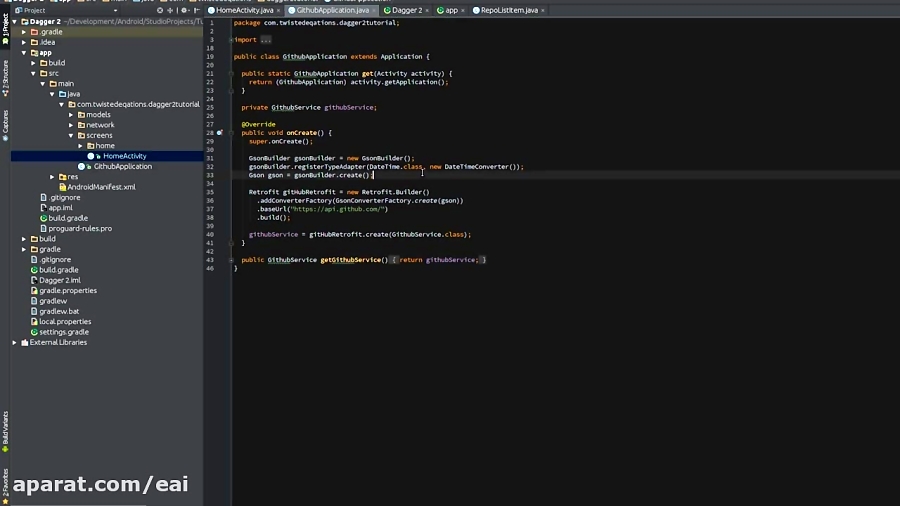Close the app editor tab
The image size is (900, 506).
click(x=463, y=10)
